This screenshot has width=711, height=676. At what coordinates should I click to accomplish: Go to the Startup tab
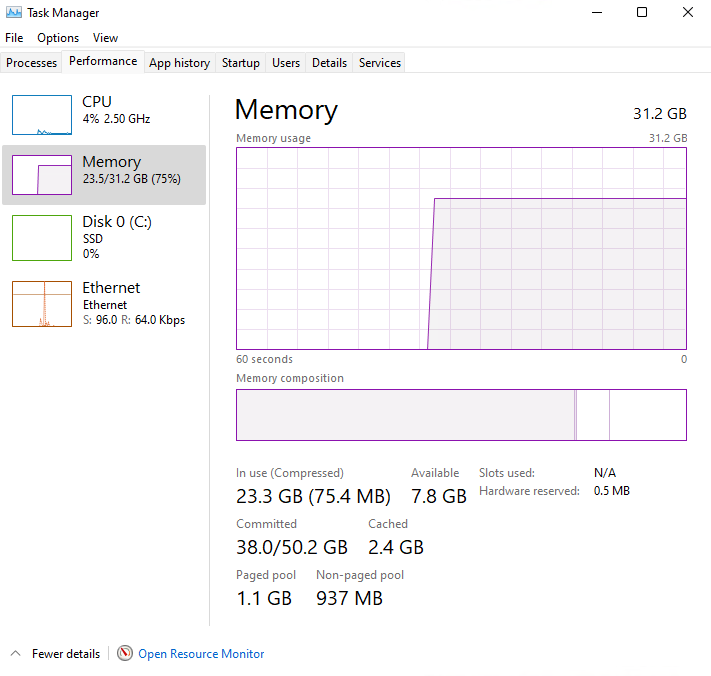pyautogui.click(x=241, y=63)
